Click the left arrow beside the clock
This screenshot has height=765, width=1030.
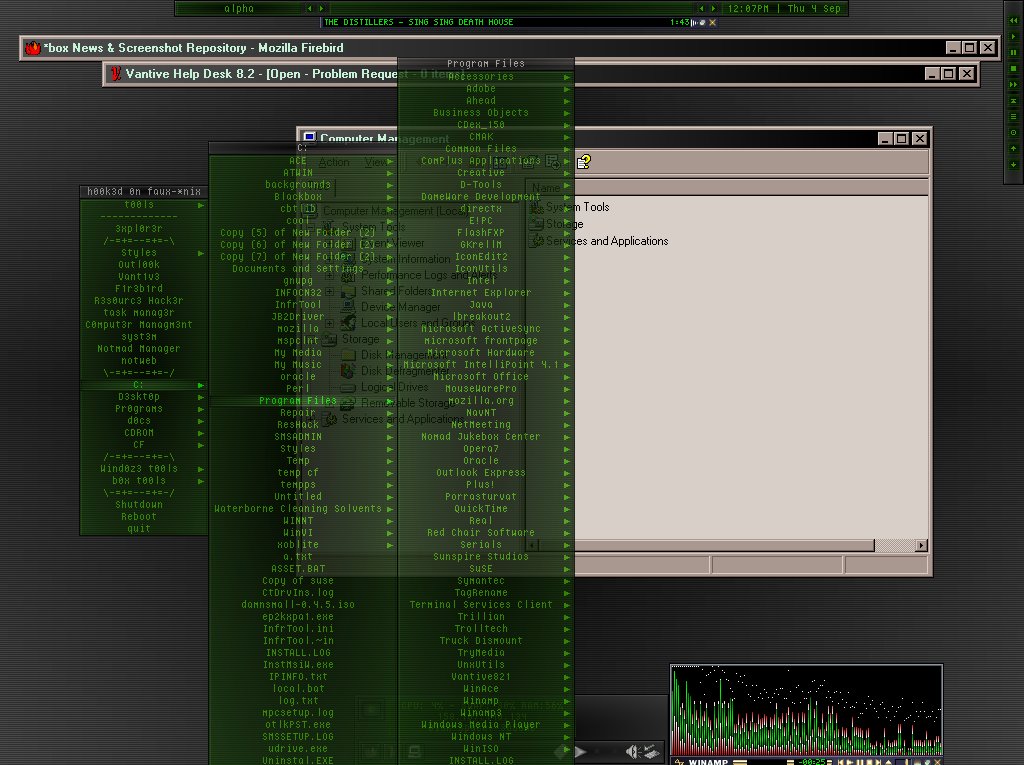click(x=702, y=9)
